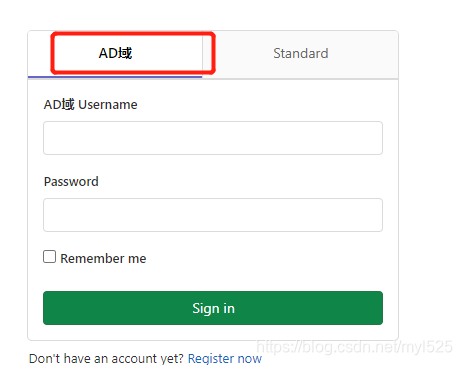Click the Remember me label text
The image size is (462, 365).
point(103,259)
